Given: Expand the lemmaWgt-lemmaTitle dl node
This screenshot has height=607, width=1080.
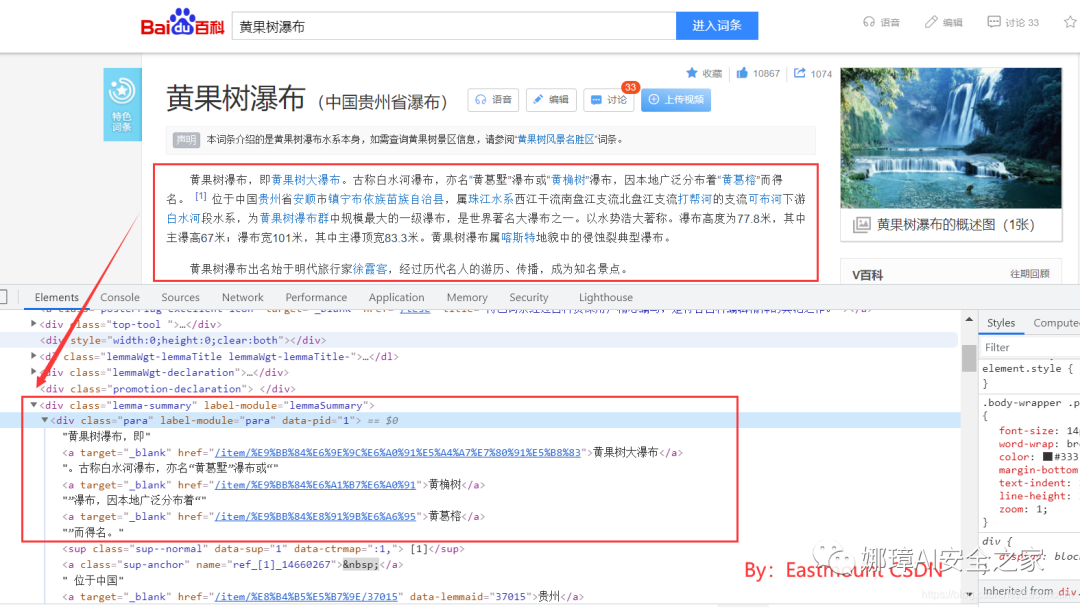Looking at the screenshot, I should click(x=34, y=356).
